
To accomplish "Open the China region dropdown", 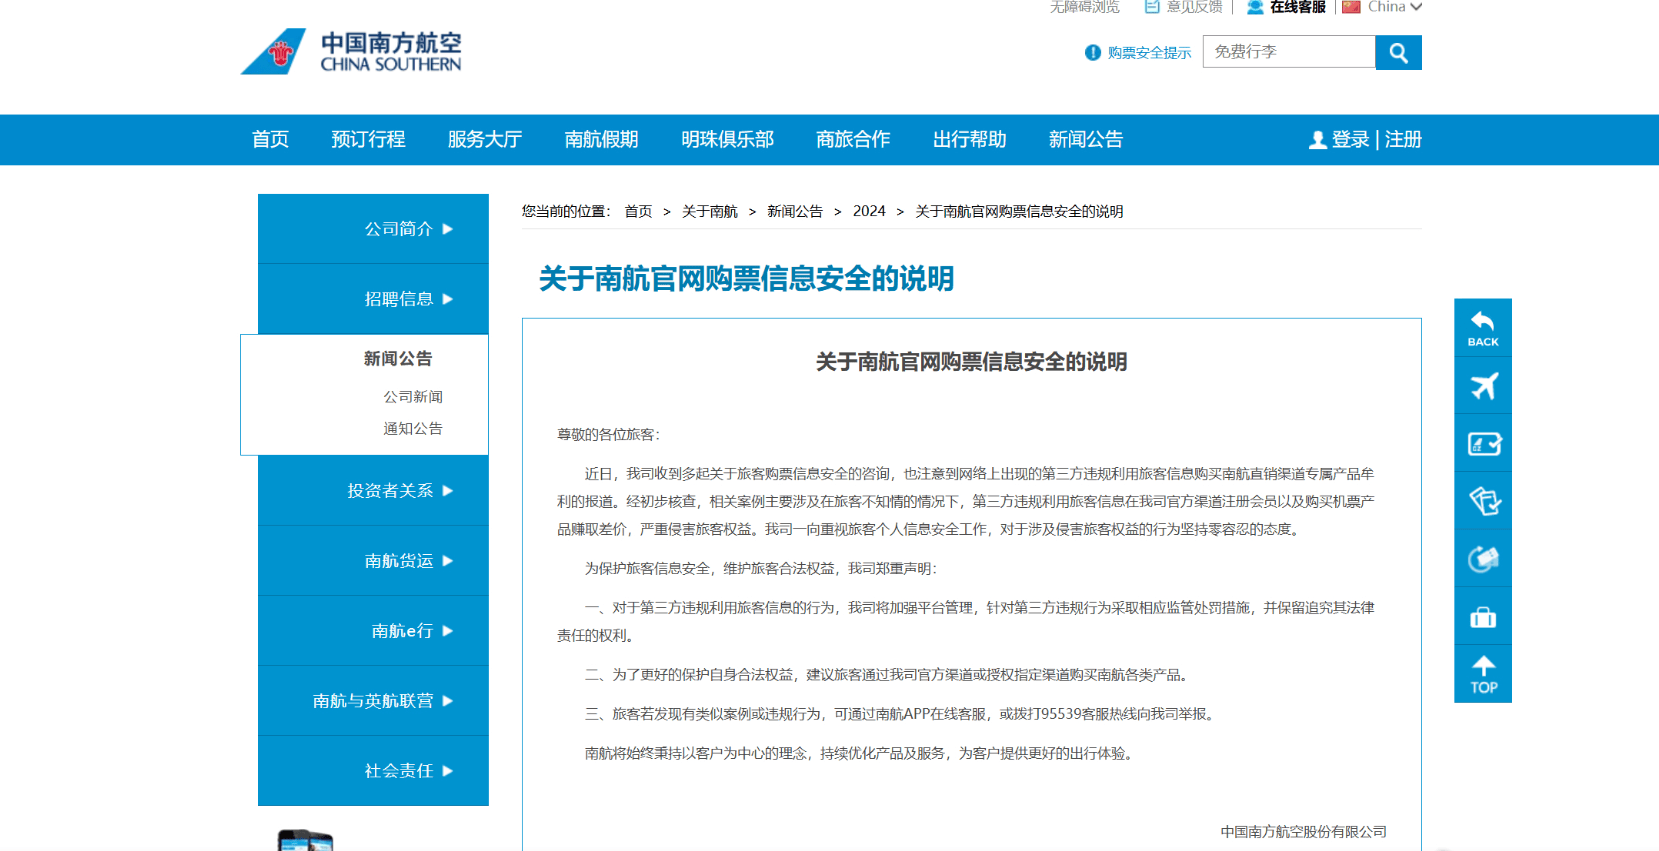I will point(1395,7).
